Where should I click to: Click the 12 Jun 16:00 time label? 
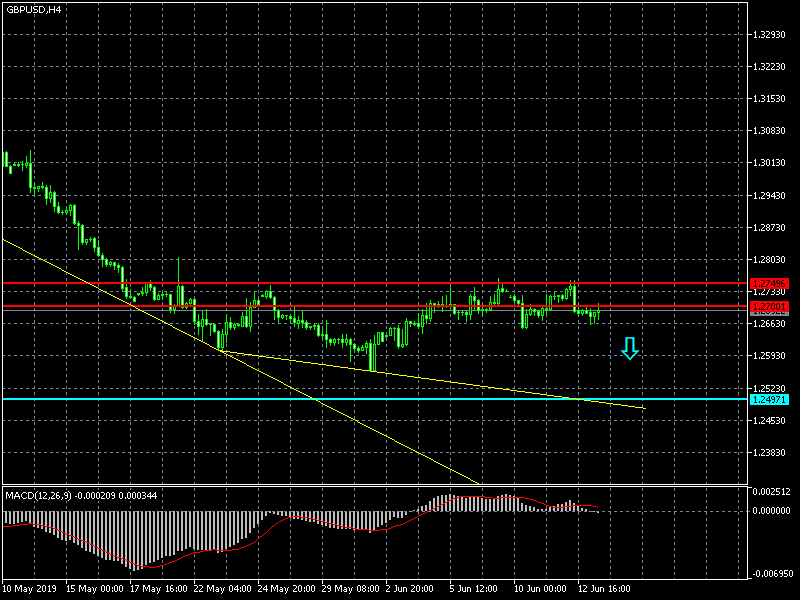(x=603, y=589)
